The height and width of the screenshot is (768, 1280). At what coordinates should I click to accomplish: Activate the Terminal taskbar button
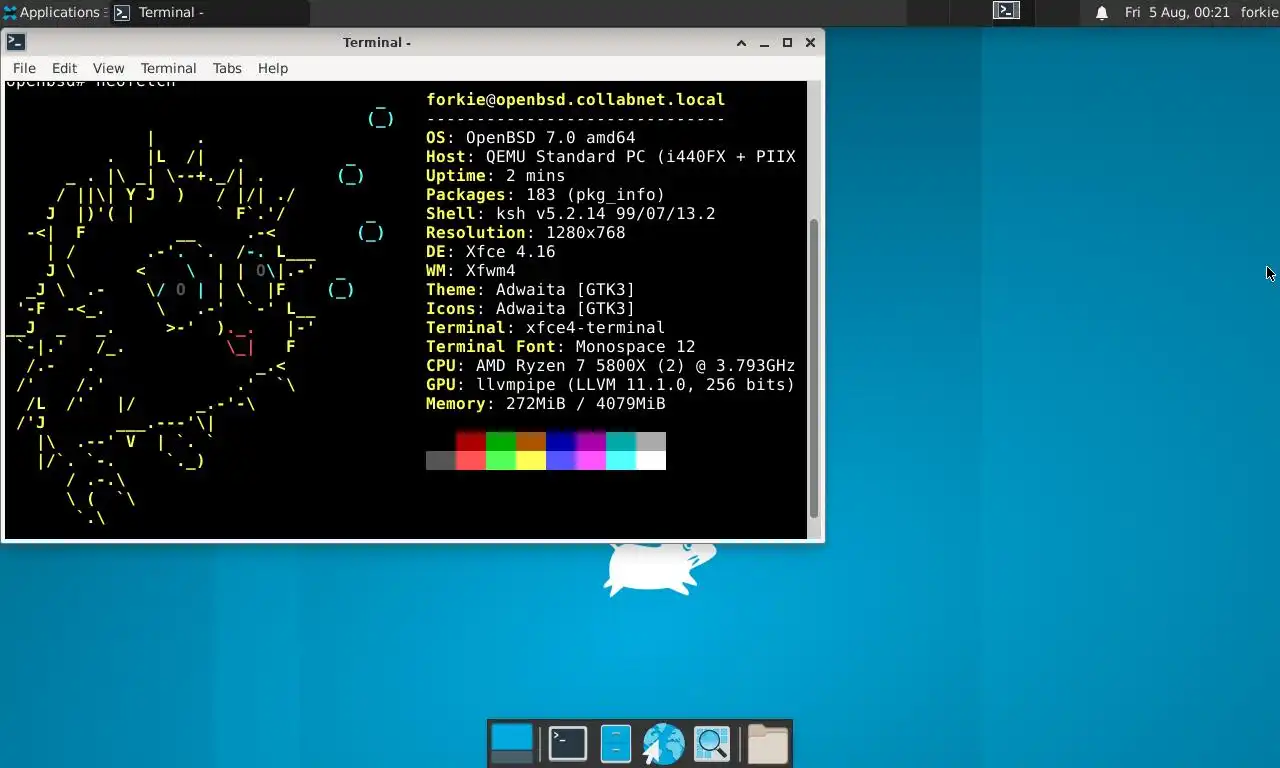210,13
